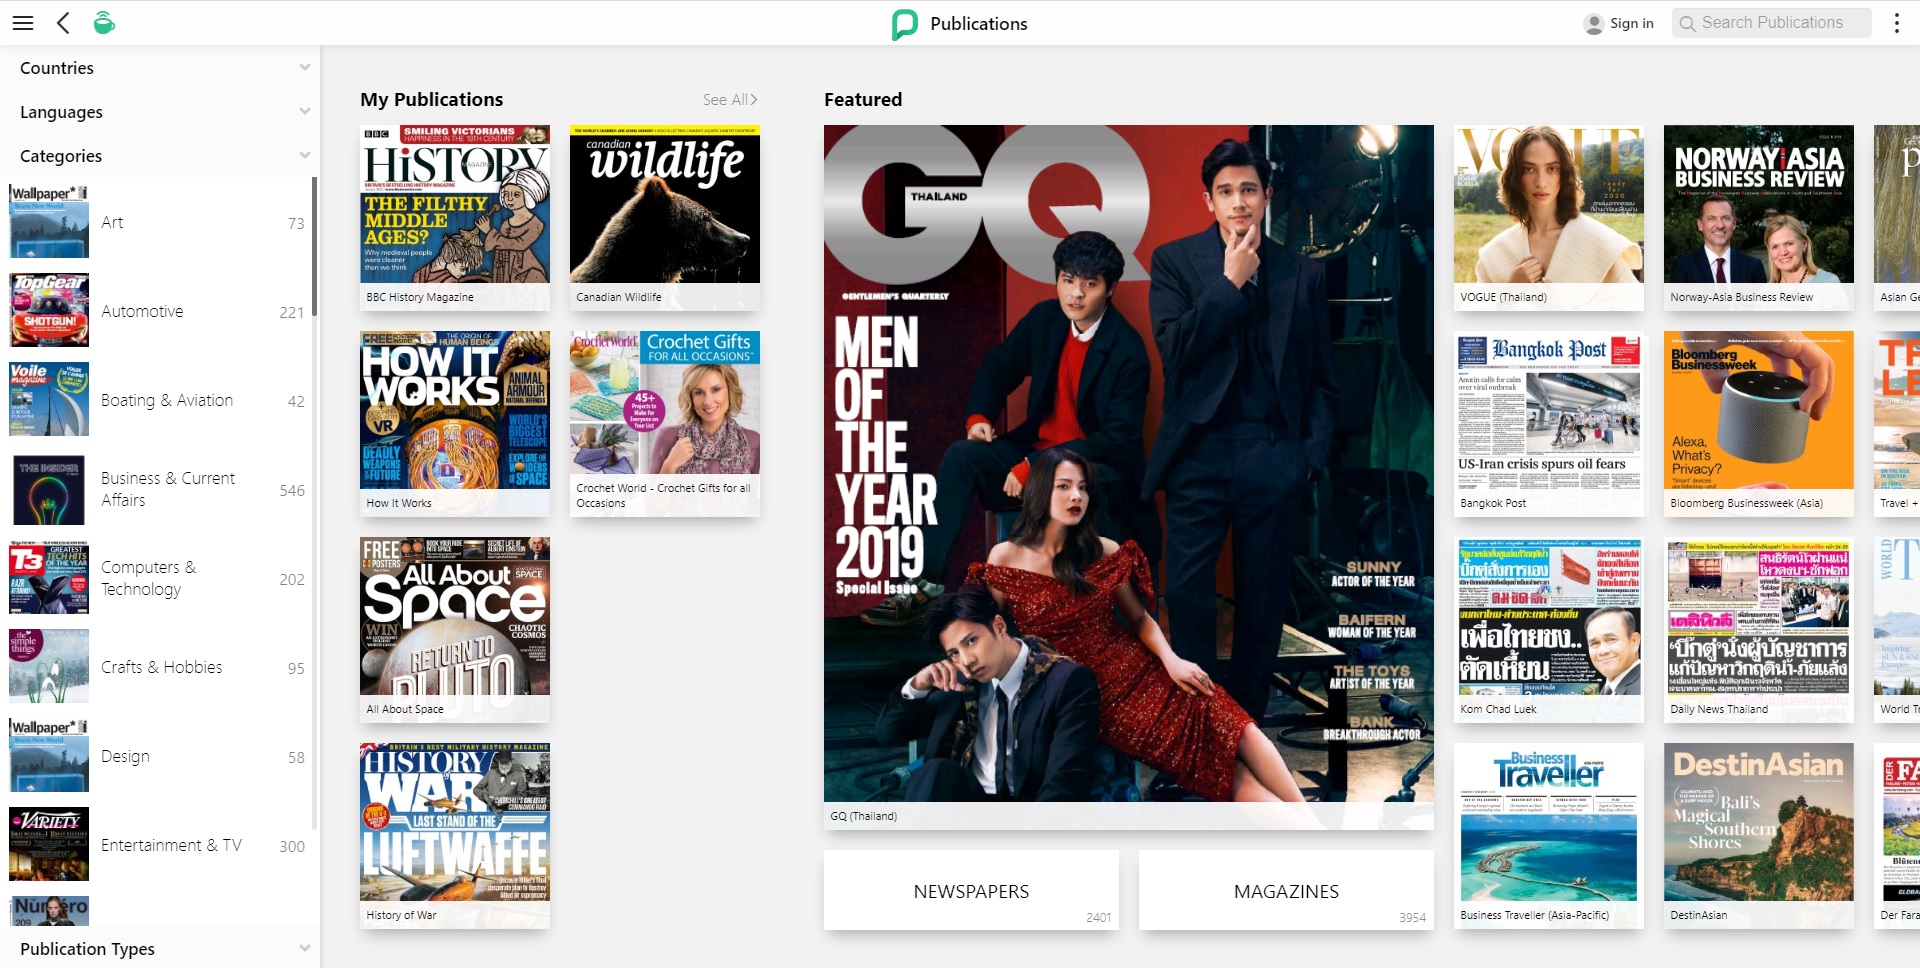1920x968 pixels.
Task: Open Norway-Asia Business Review cover
Action: coord(1759,217)
